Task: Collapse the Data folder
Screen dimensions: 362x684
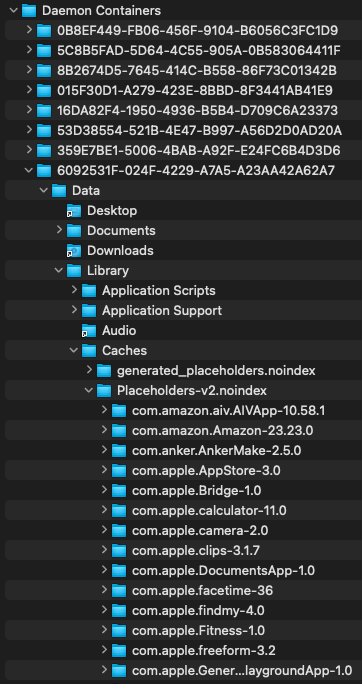Action: pyautogui.click(x=44, y=191)
